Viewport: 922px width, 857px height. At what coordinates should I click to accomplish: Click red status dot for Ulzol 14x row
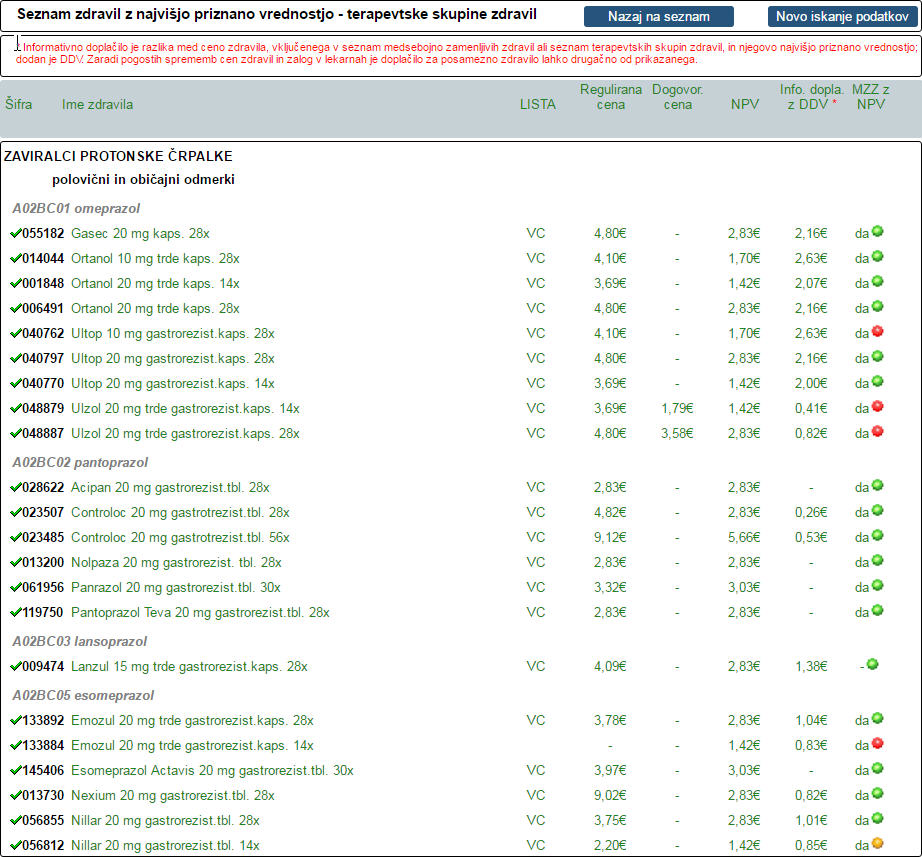(x=877, y=407)
